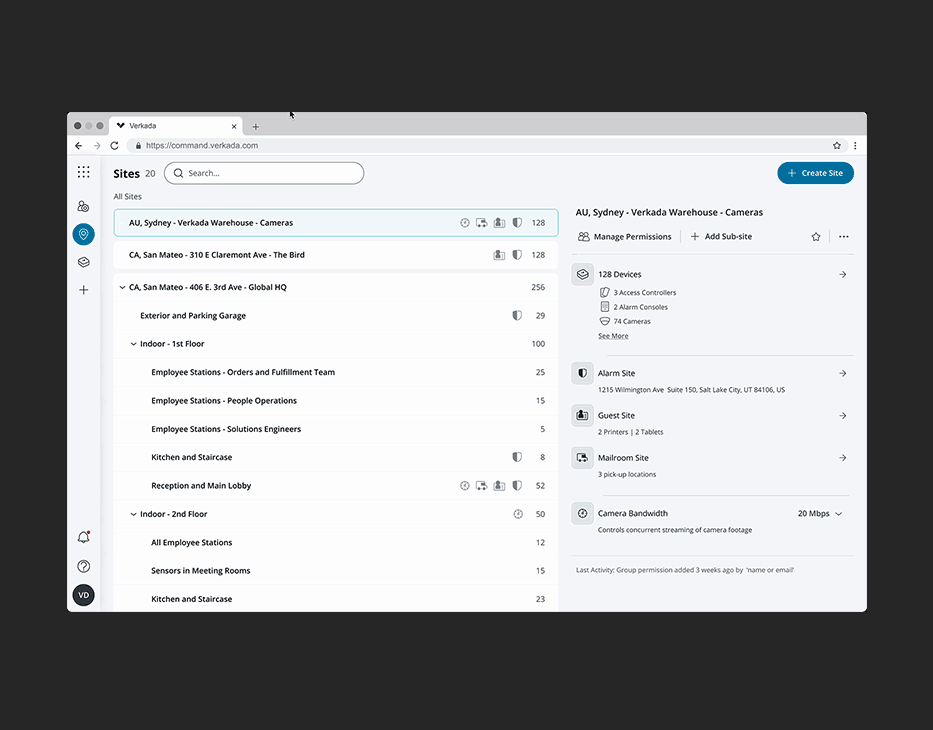The height and width of the screenshot is (730, 933).
Task: Open Guest Site arrow
Action: (843, 415)
